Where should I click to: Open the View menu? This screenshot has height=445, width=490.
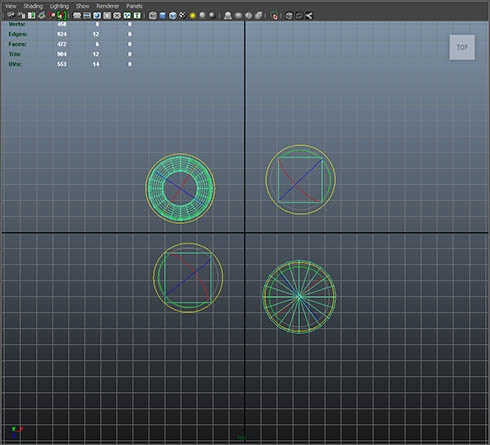tap(10, 6)
